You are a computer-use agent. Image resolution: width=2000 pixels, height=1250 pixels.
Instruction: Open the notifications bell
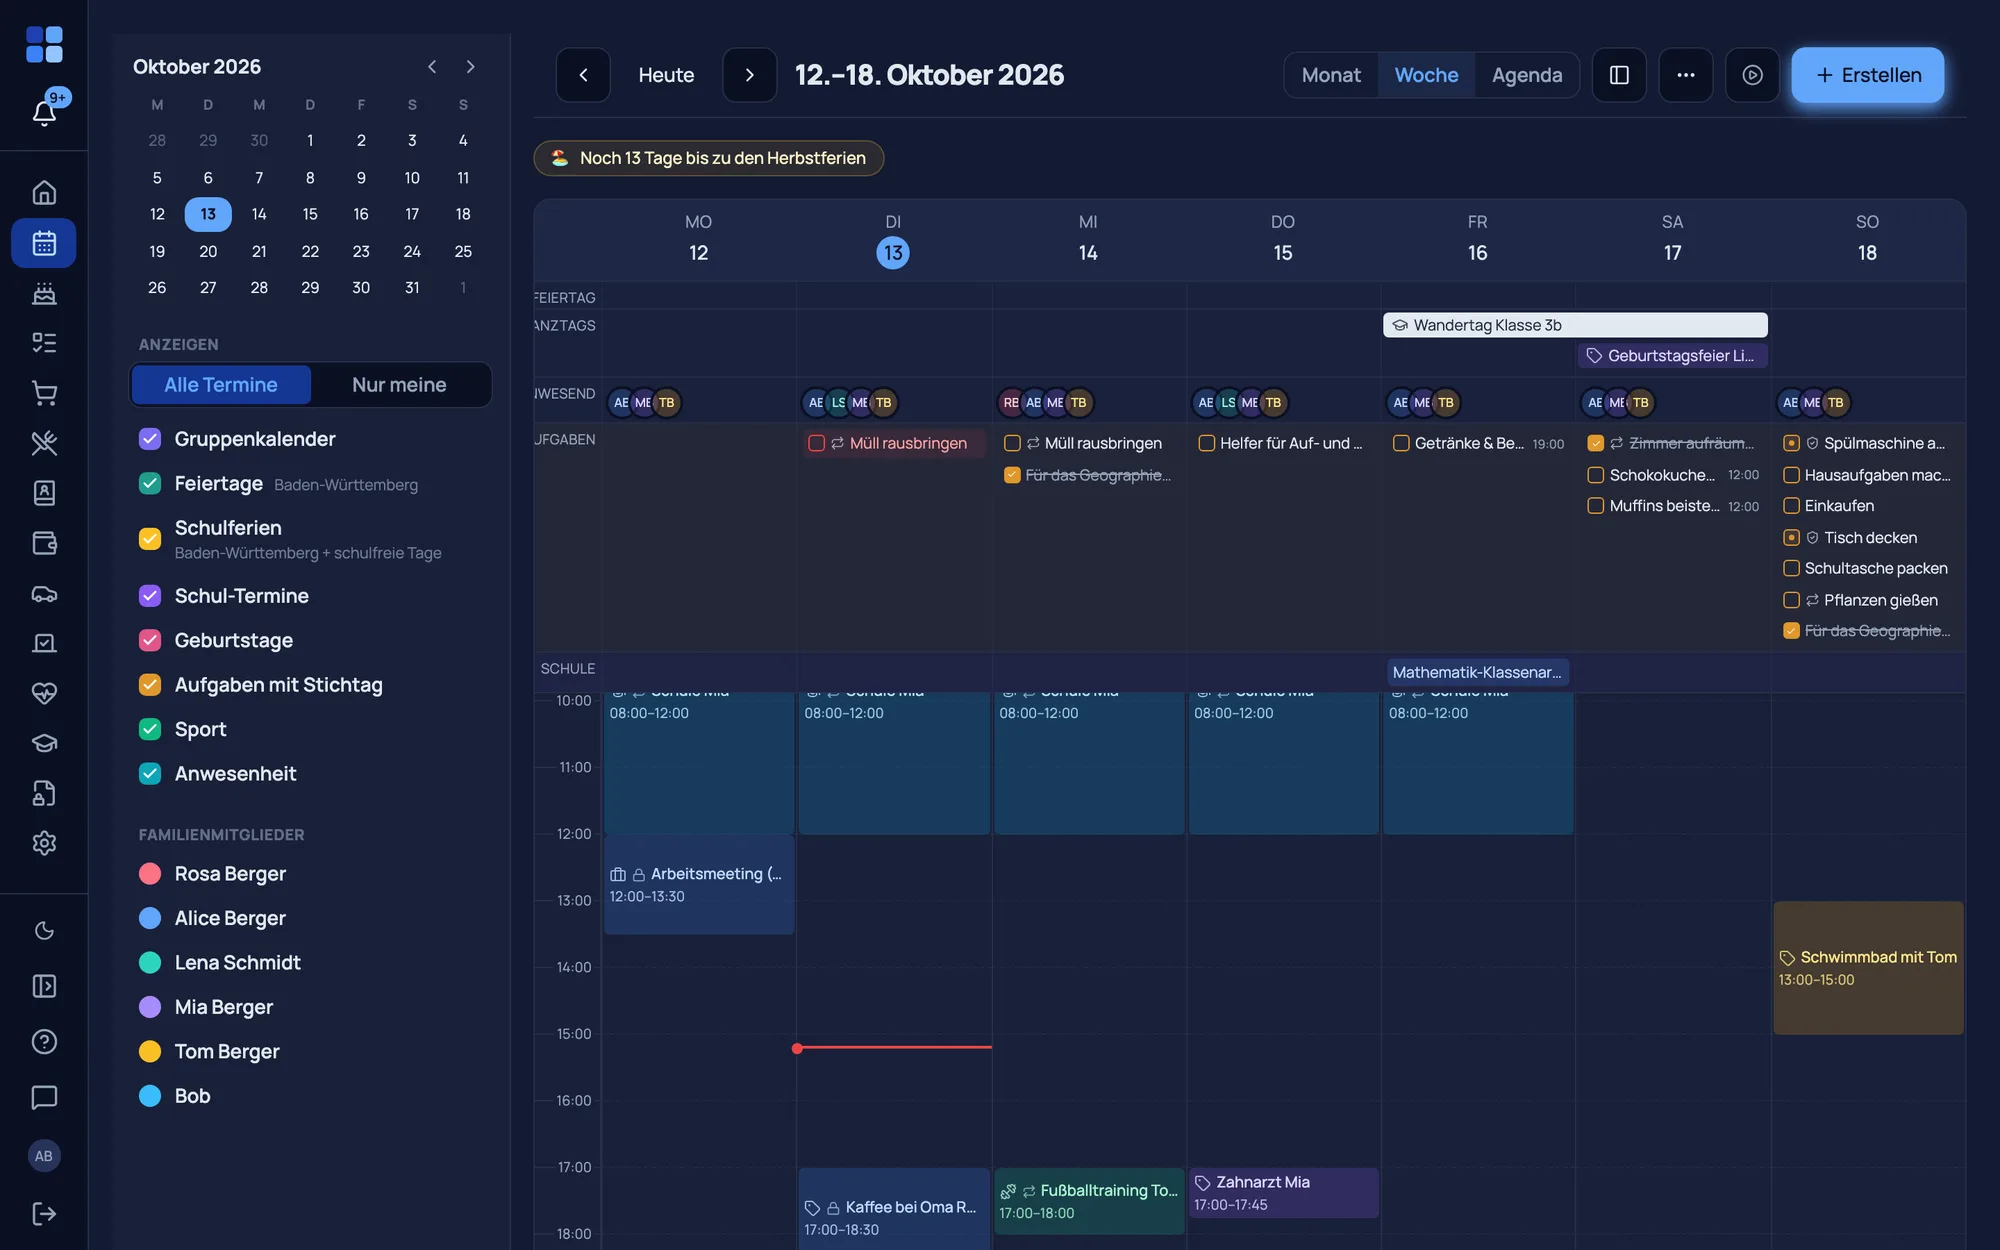(x=44, y=112)
